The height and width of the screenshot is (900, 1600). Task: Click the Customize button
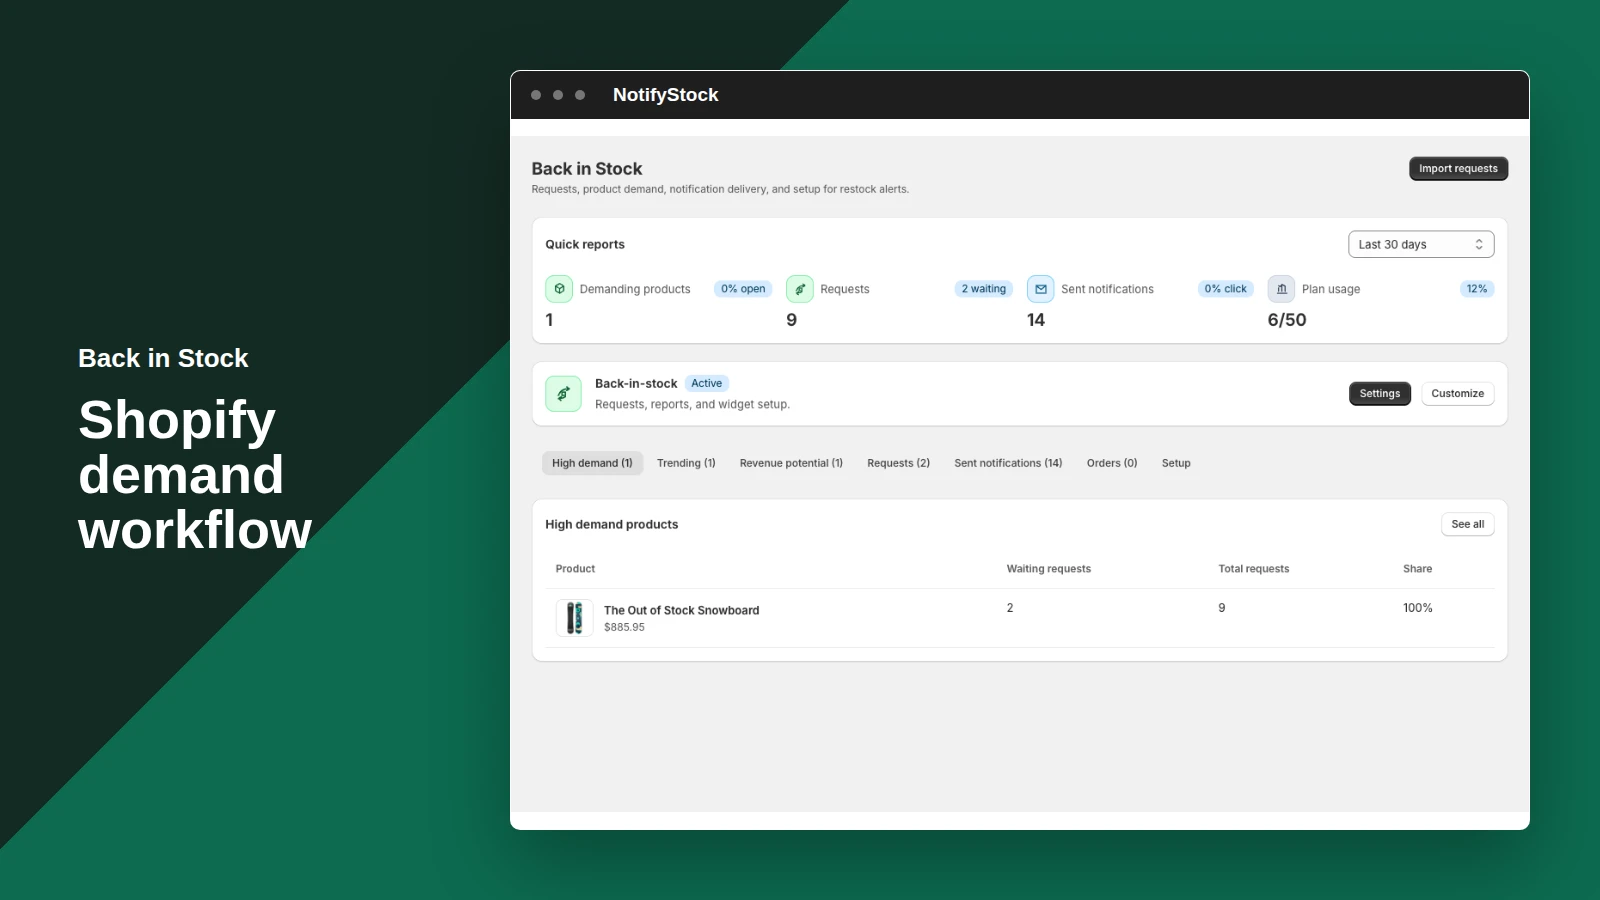(x=1458, y=394)
